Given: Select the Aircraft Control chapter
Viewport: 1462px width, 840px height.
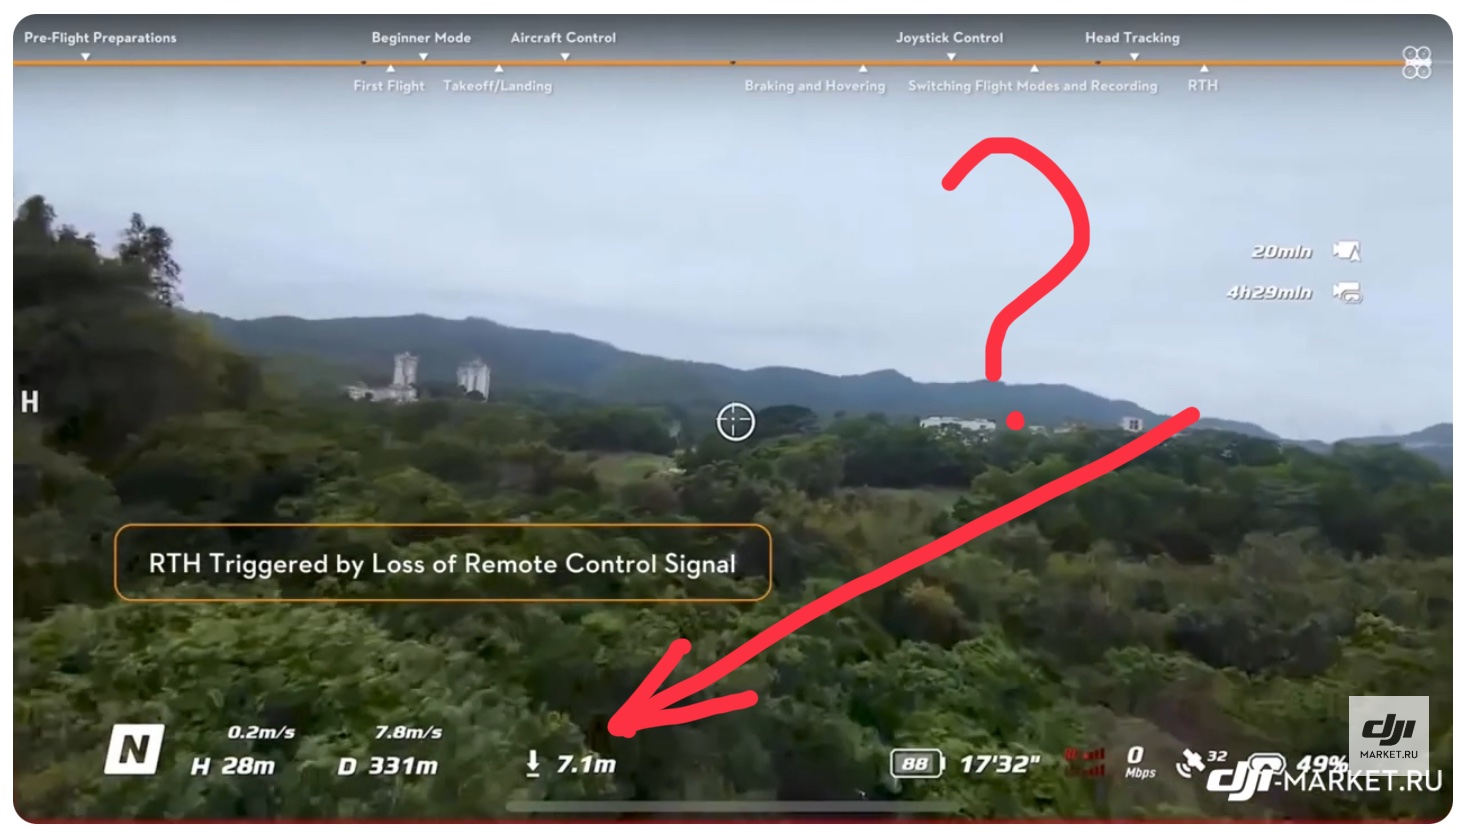Looking at the screenshot, I should (563, 38).
